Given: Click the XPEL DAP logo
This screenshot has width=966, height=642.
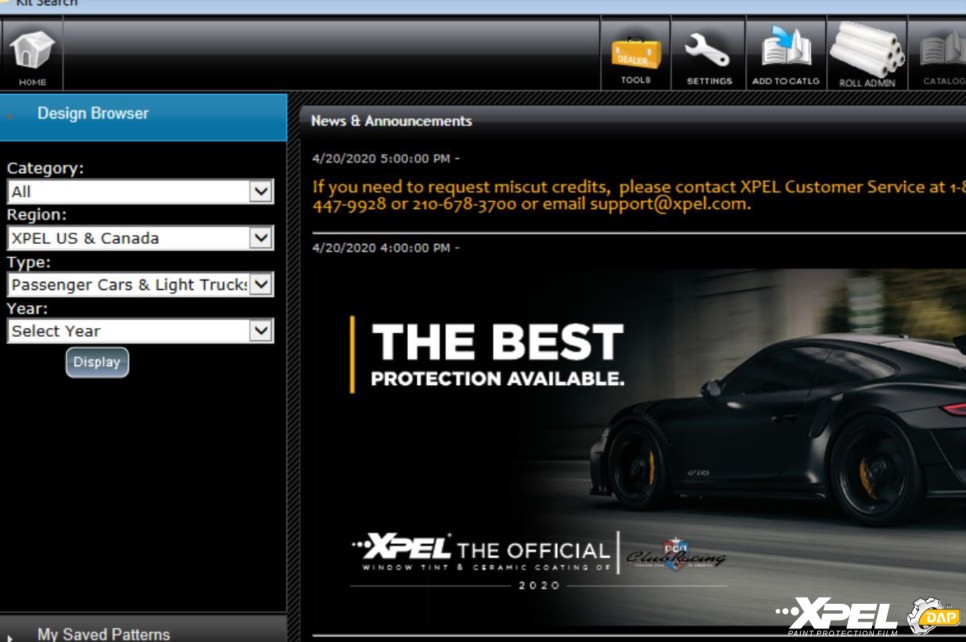Looking at the screenshot, I should pos(868,615).
